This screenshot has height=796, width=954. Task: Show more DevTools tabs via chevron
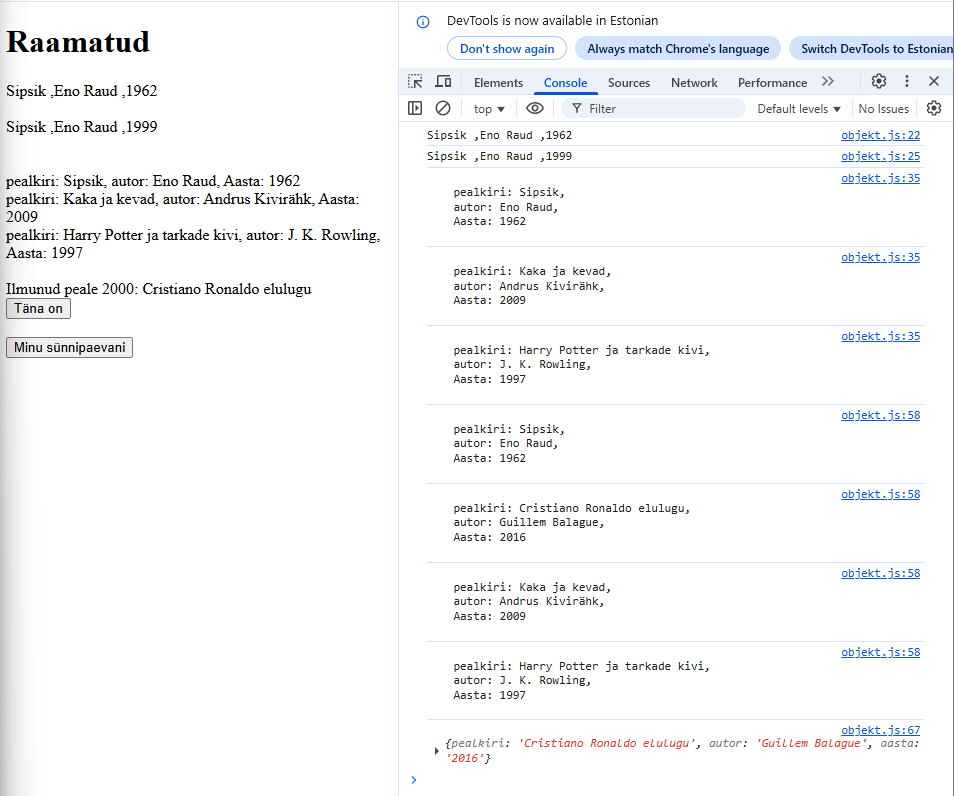click(828, 82)
